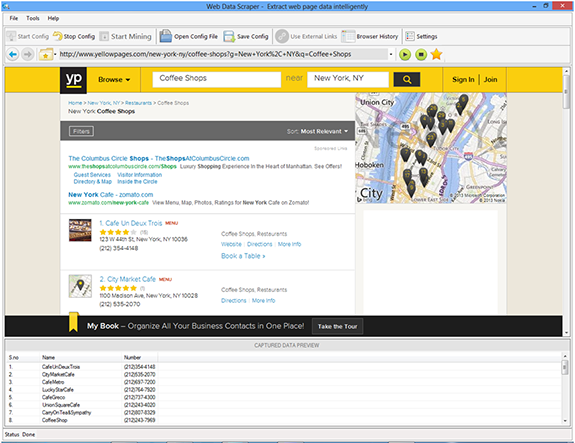This screenshot has width=575, height=443.
Task: Click the Directory & Map link
Action: (x=92, y=182)
